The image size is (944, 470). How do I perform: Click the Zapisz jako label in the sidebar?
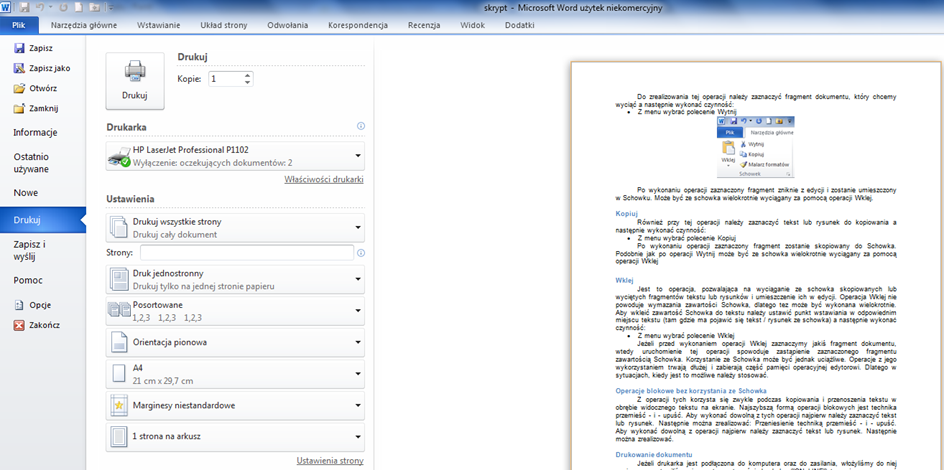click(x=50, y=69)
